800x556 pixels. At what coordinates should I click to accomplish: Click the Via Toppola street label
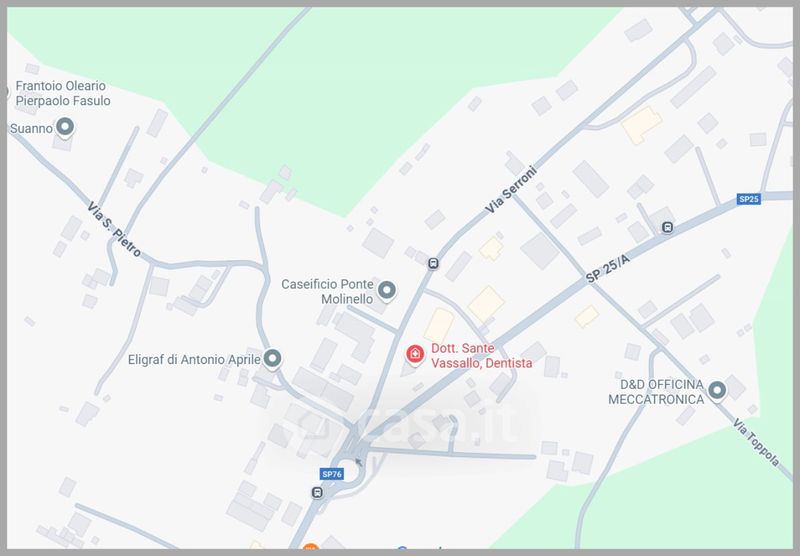(756, 442)
